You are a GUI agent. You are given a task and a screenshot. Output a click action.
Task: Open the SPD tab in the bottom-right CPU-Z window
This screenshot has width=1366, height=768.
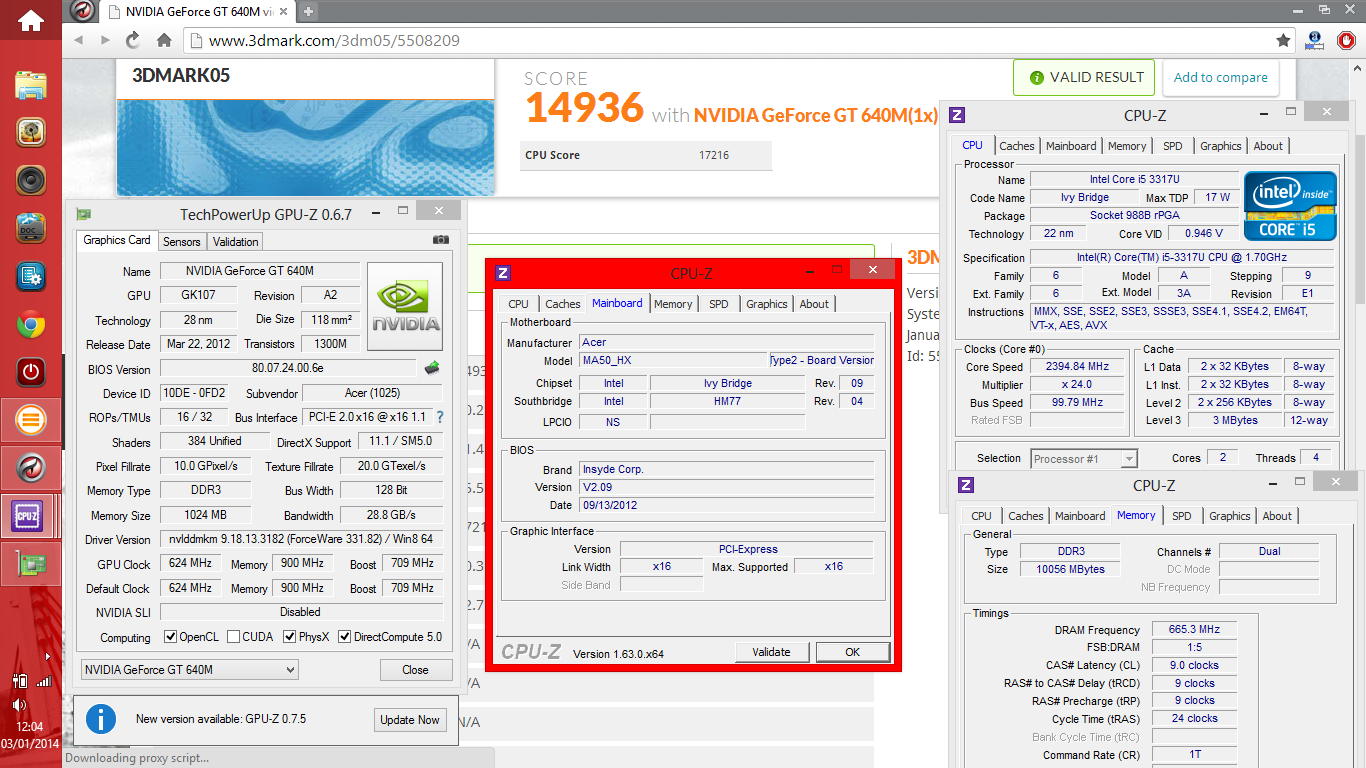[1182, 516]
